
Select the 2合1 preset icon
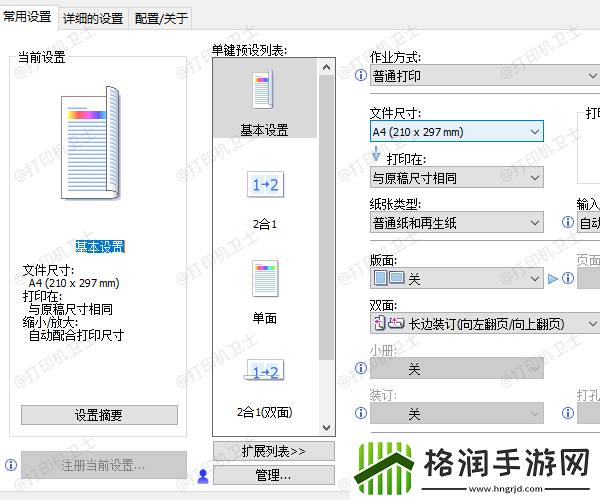pyautogui.click(x=265, y=184)
